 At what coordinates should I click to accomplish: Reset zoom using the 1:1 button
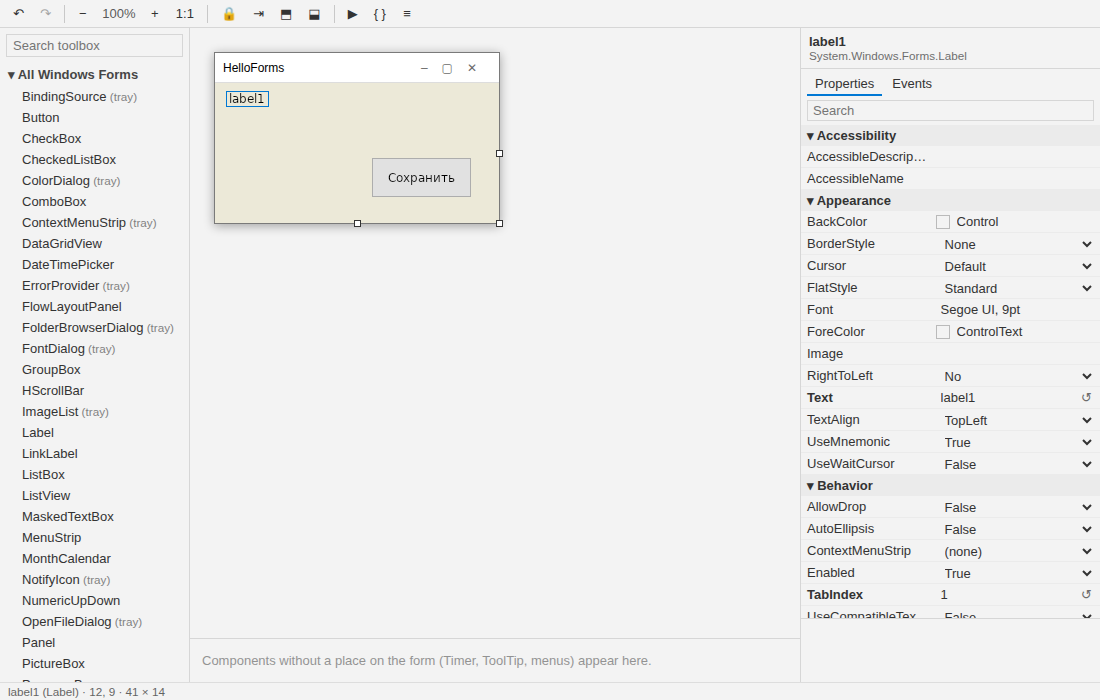pos(185,13)
